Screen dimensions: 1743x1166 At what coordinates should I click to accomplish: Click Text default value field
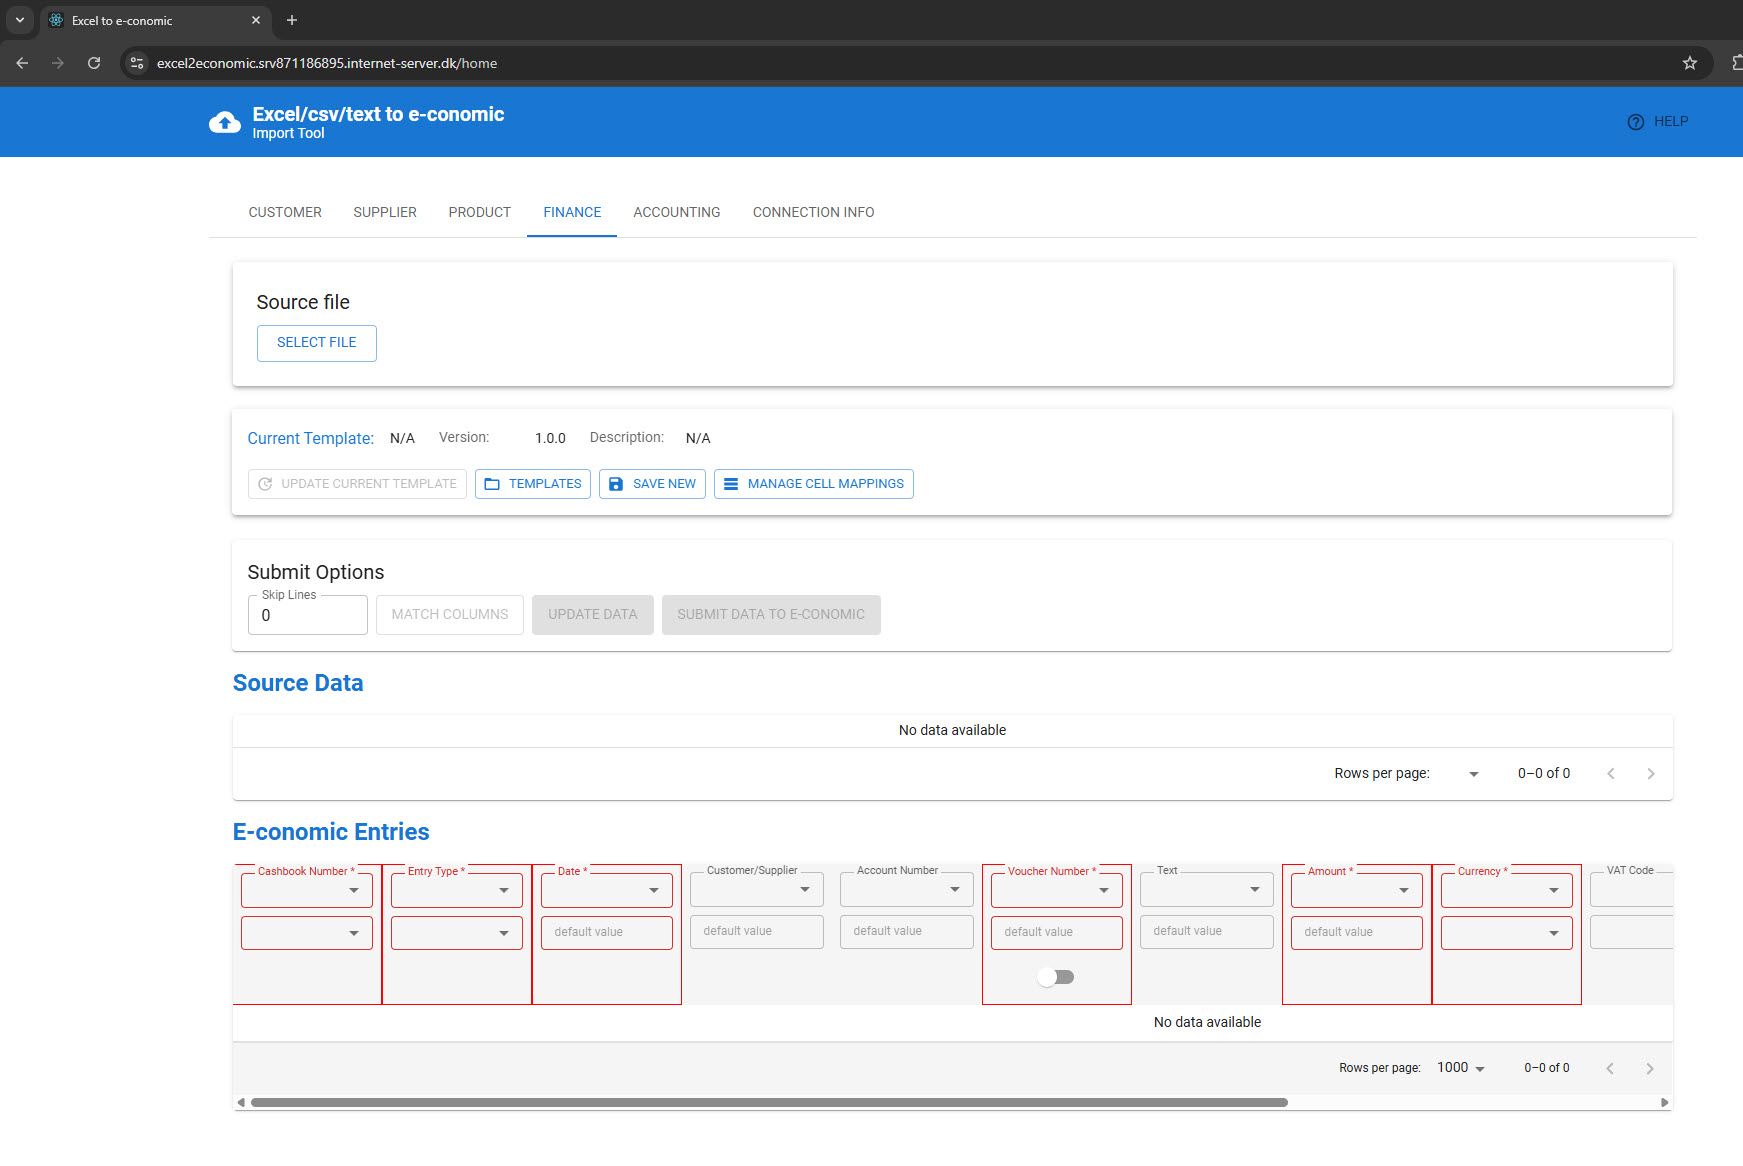(x=1207, y=932)
